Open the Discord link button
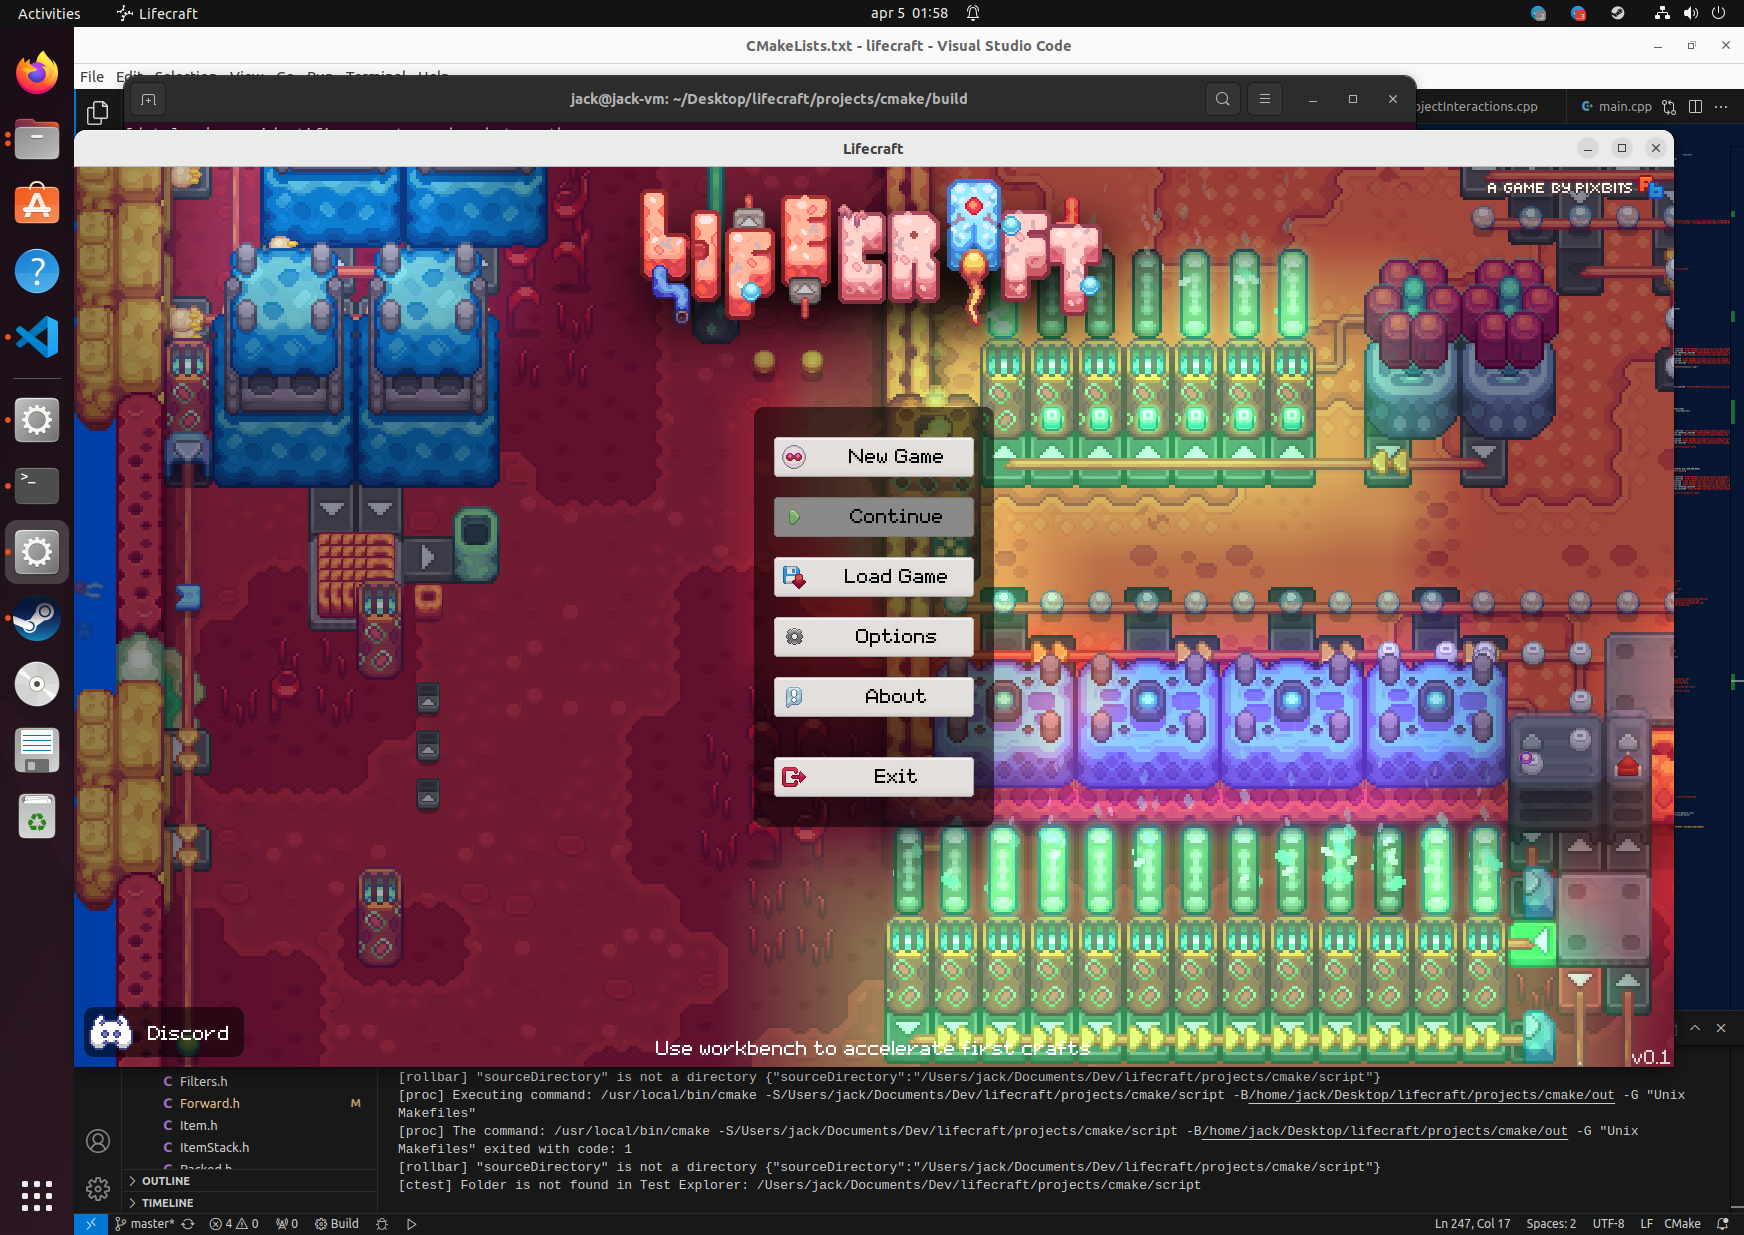Viewport: 1744px width, 1235px height. coord(163,1032)
